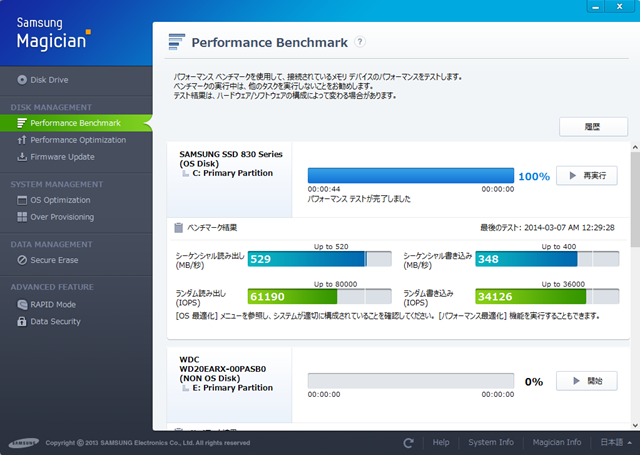Click the Performance Optimization arrow icon
This screenshot has height=455, width=640.
tap(22, 140)
